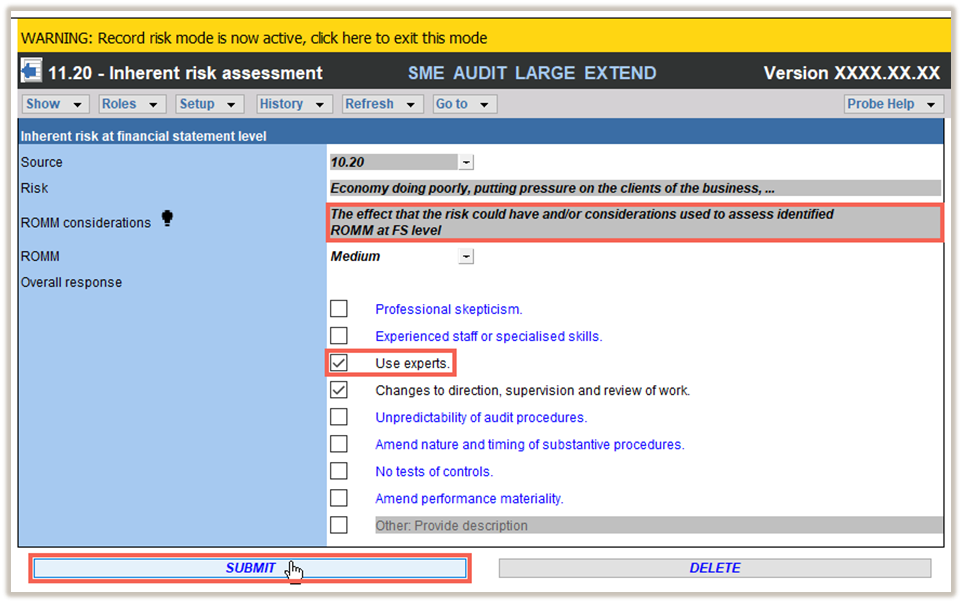The width and height of the screenshot is (962, 603).
Task: Open the Refresh dropdown menu
Action: click(x=382, y=104)
